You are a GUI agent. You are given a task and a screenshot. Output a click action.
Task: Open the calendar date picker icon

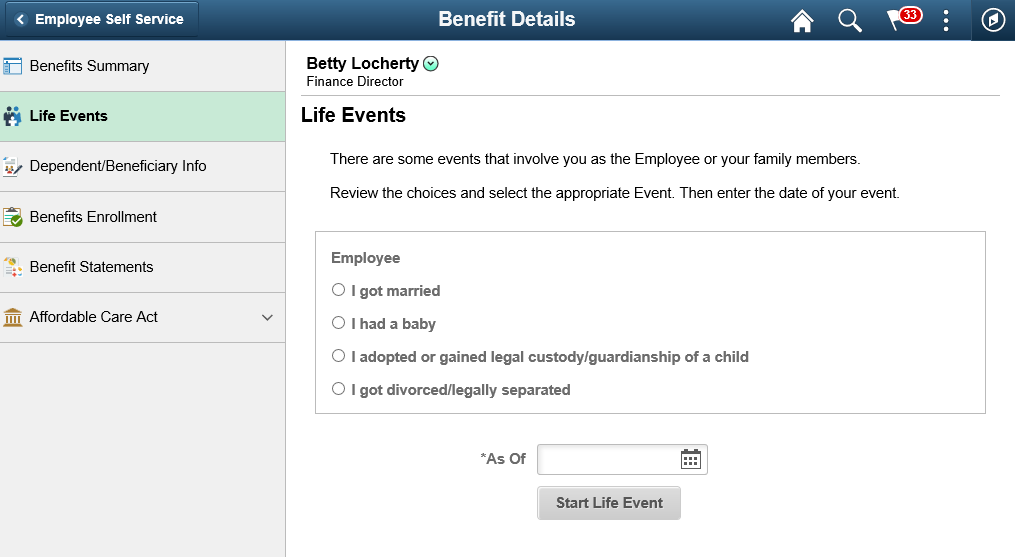(691, 459)
